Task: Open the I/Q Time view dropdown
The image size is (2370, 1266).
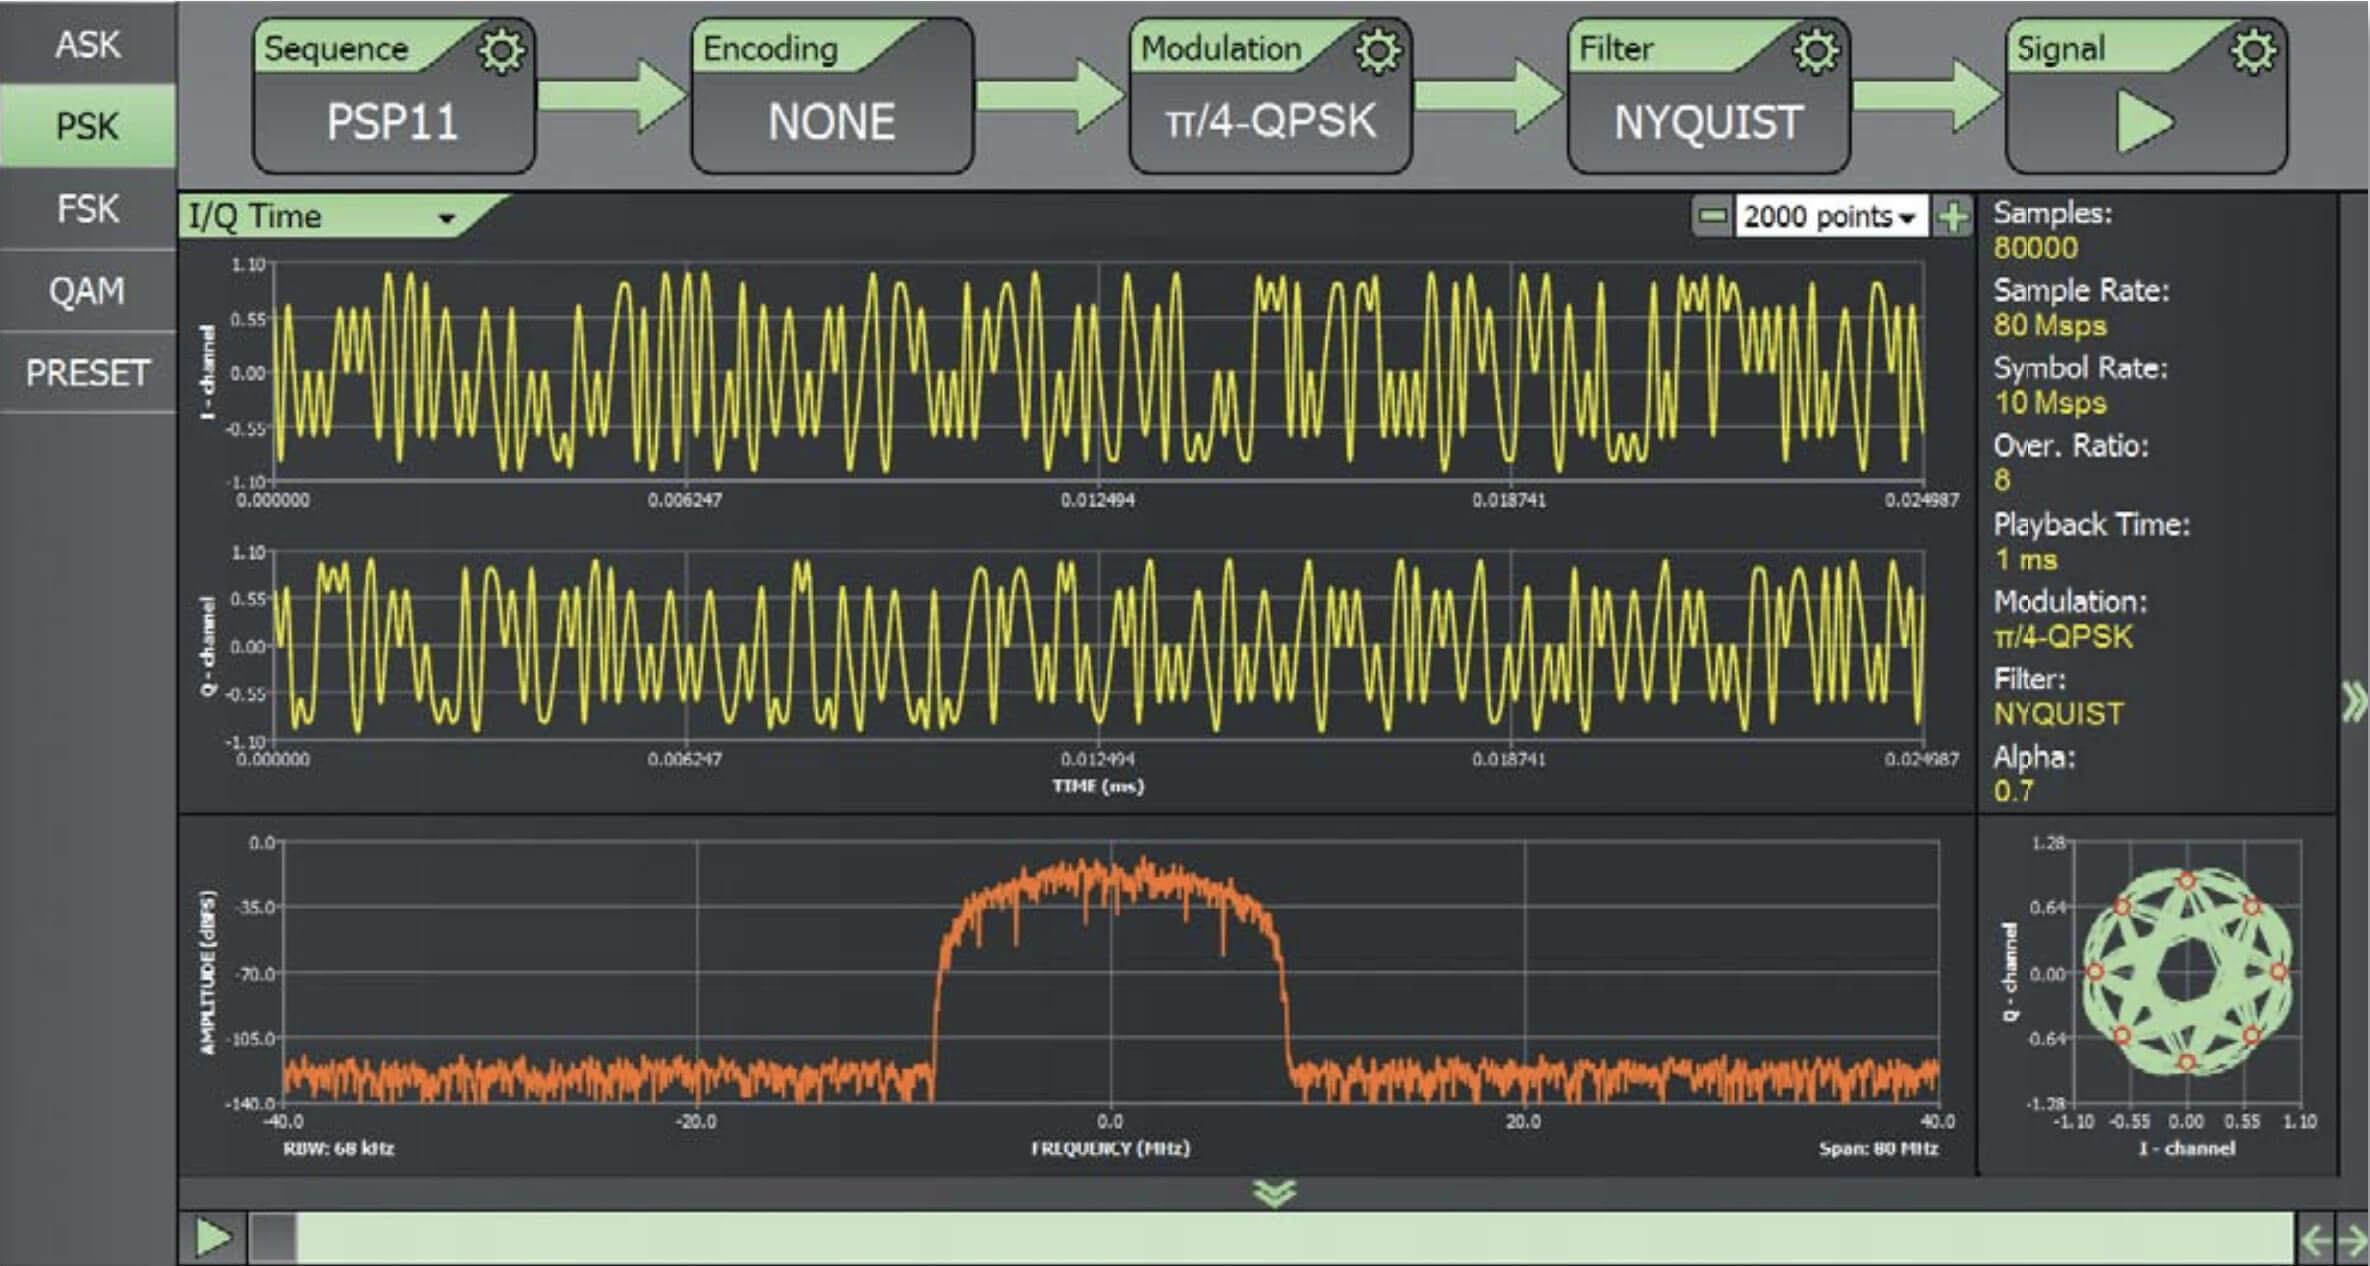Action: pos(447,217)
